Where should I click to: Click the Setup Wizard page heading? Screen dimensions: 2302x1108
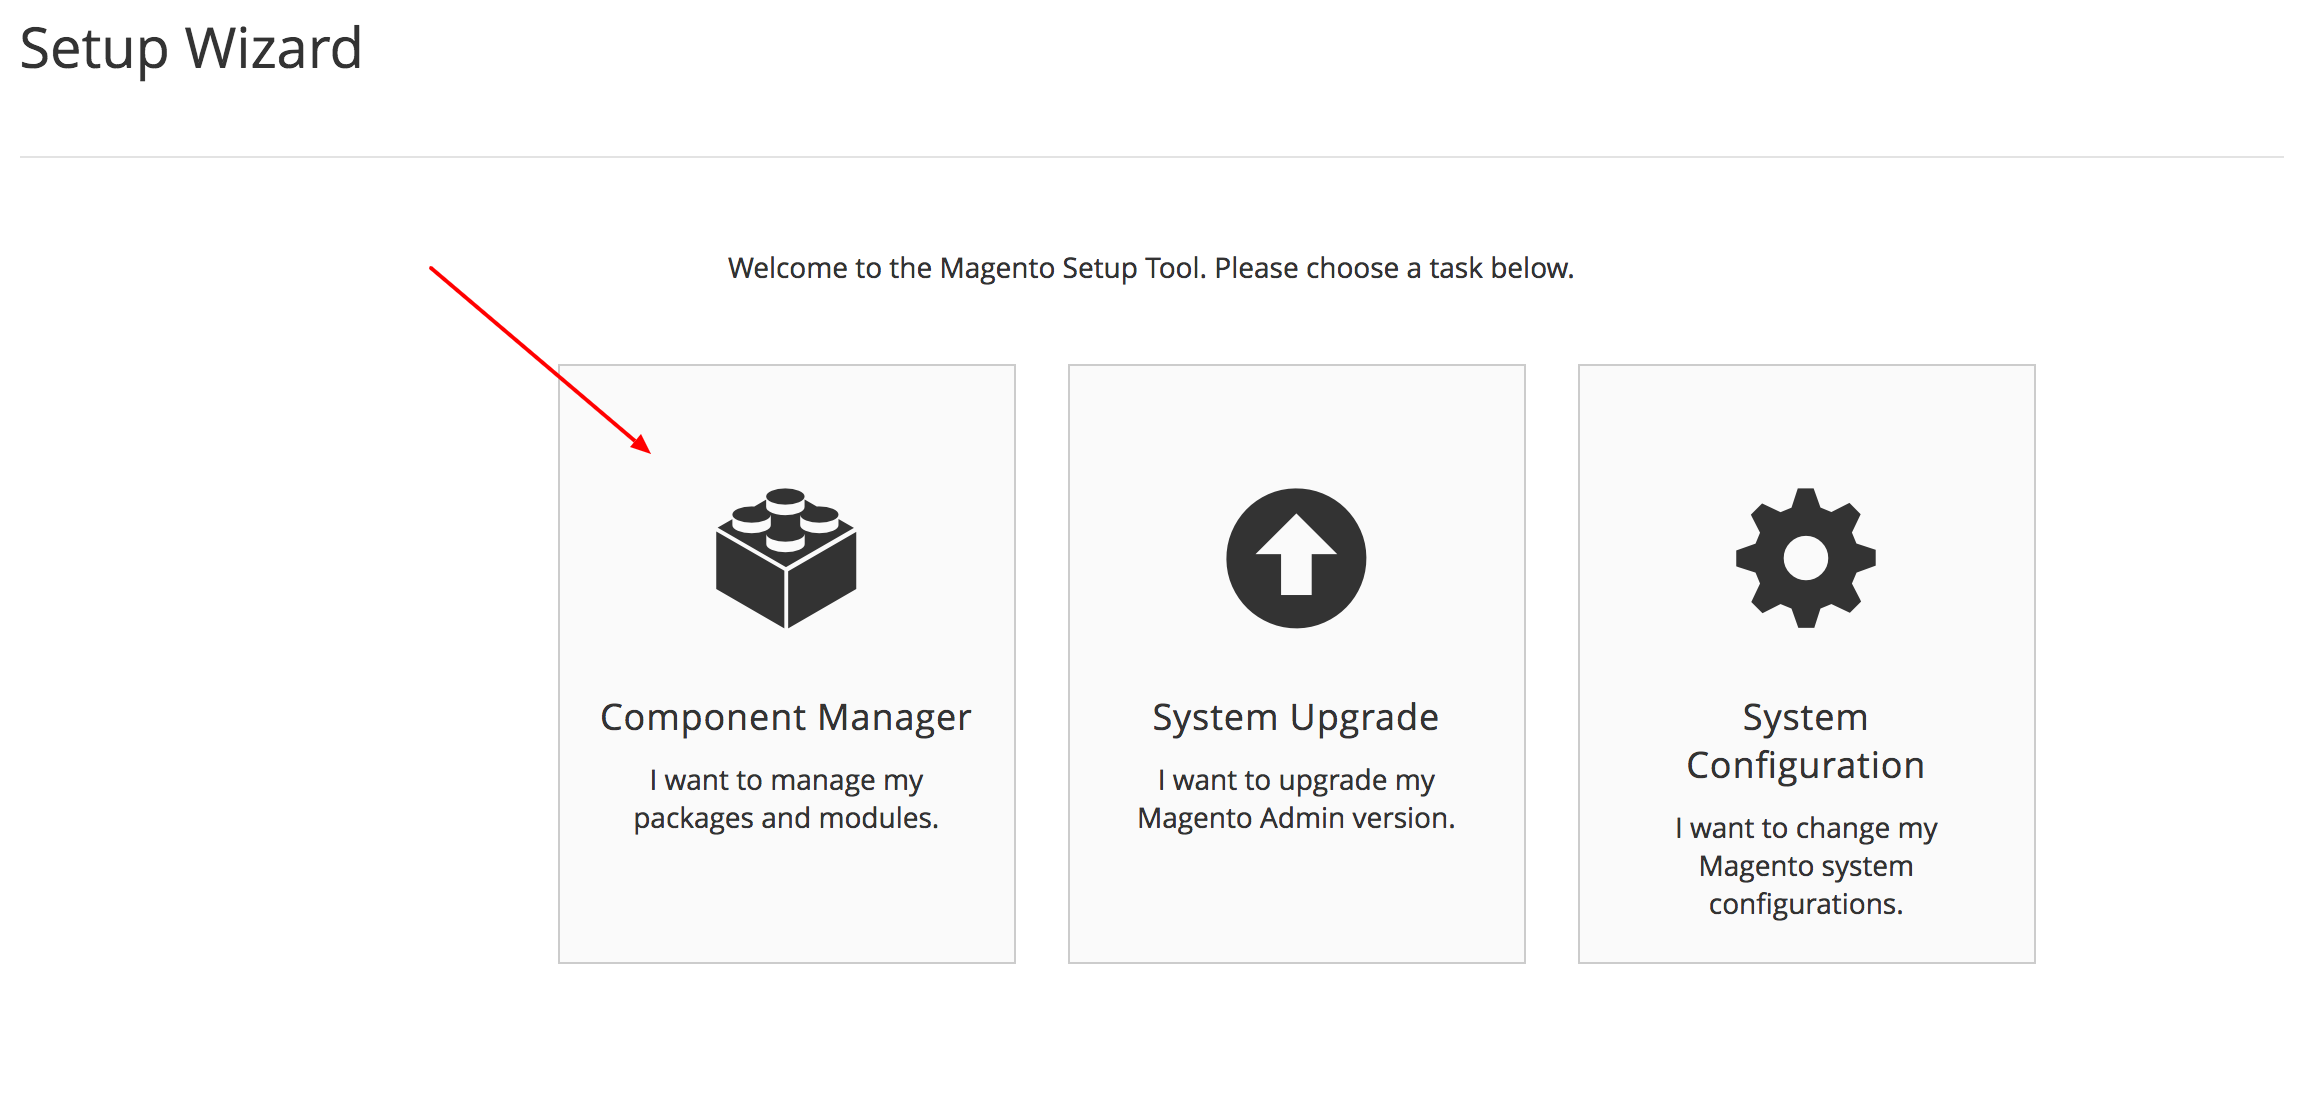pos(191,48)
